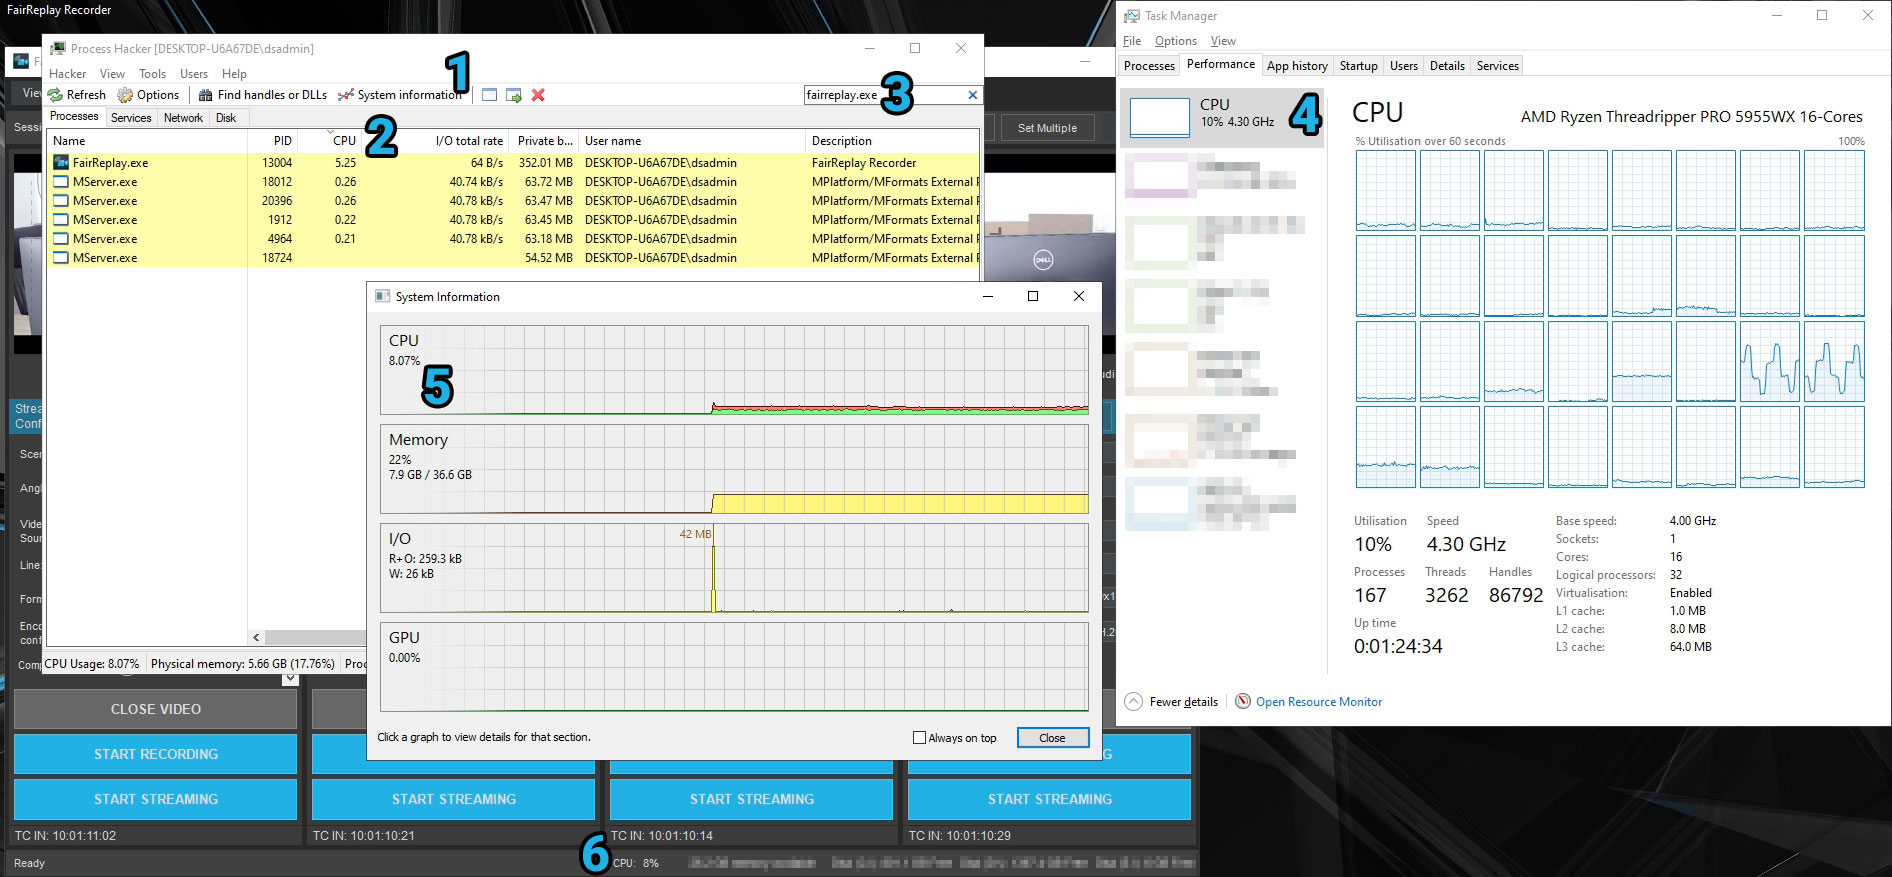Open Resource Monitor link
The height and width of the screenshot is (877, 1892).
[x=1318, y=702]
